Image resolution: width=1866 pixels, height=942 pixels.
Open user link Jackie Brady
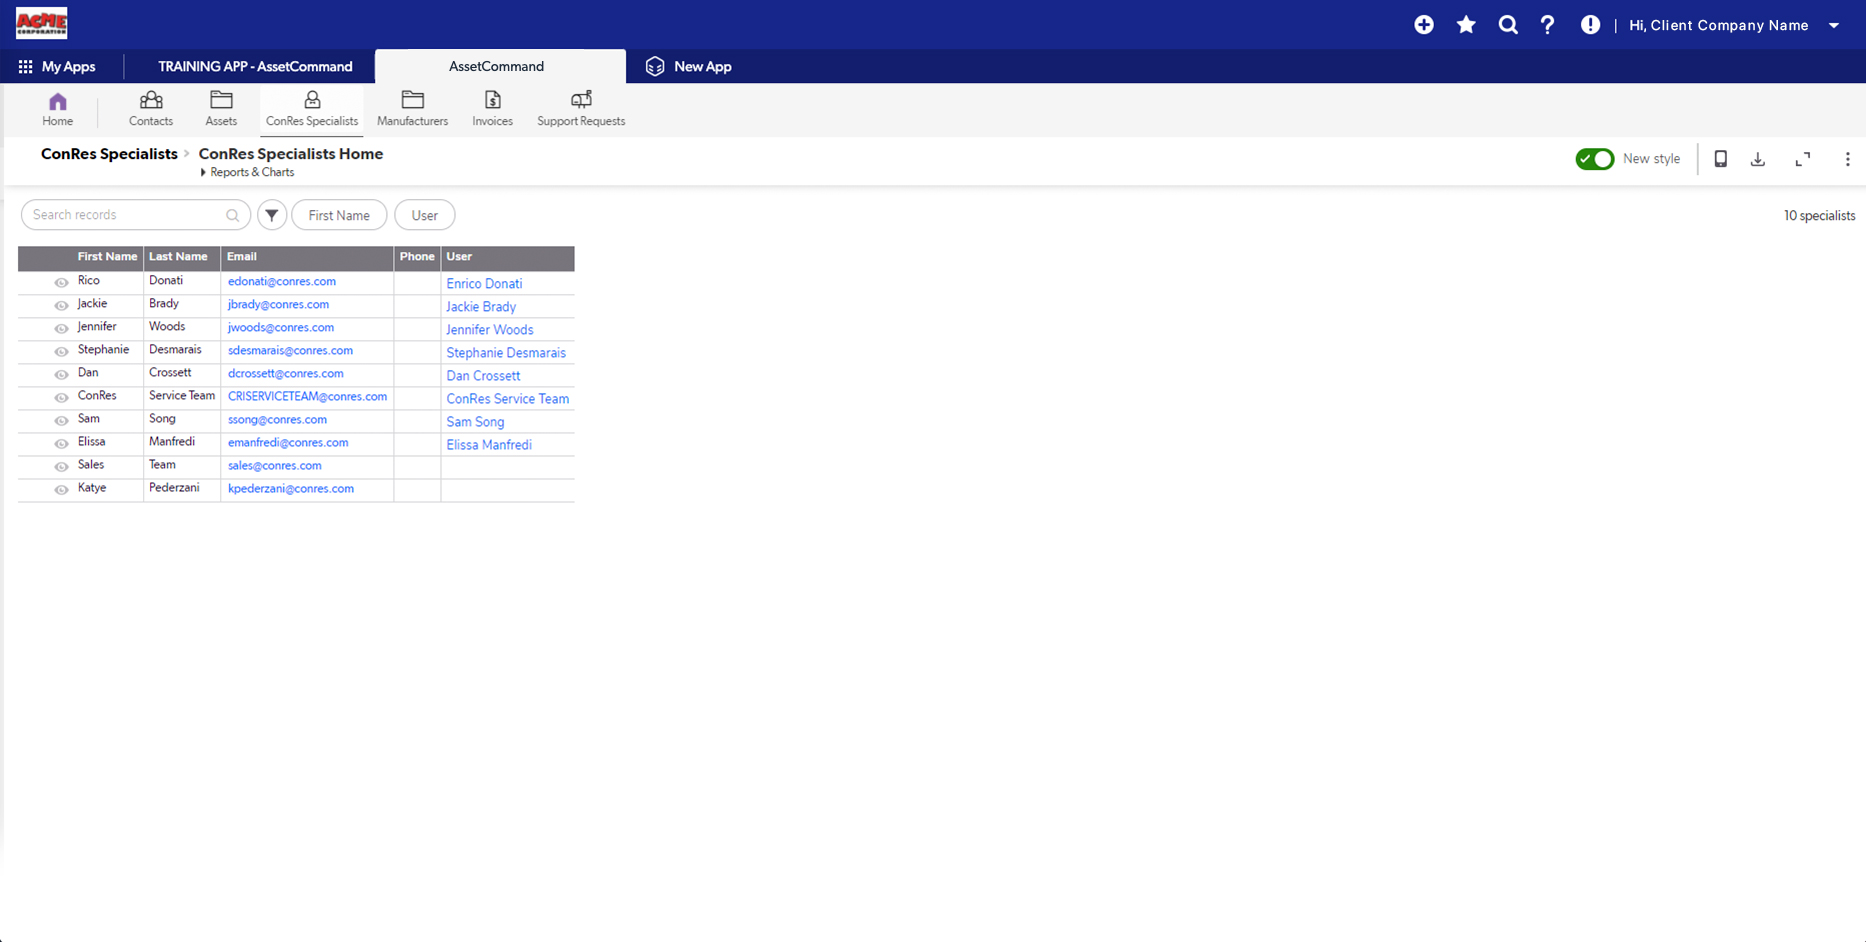481,307
